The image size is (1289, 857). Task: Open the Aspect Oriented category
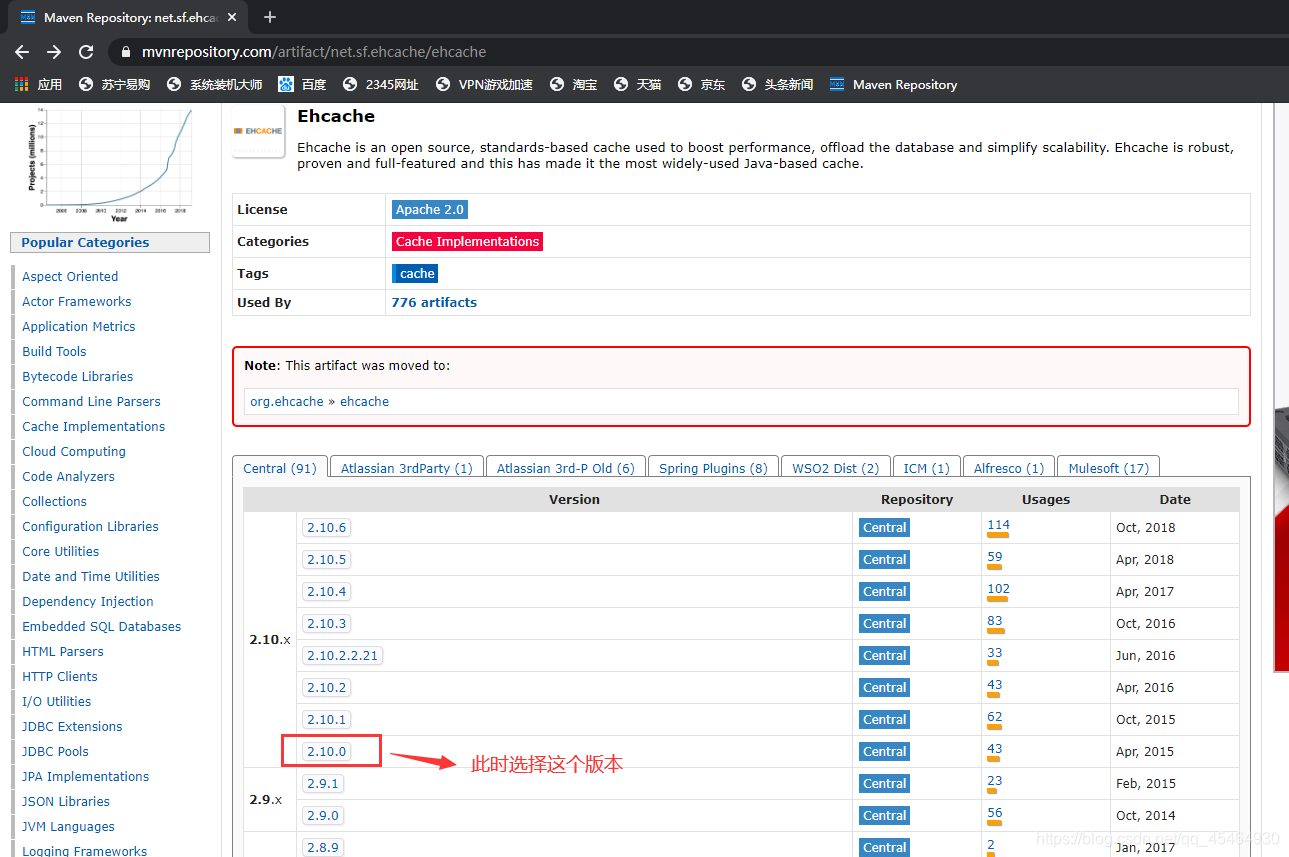click(x=70, y=276)
